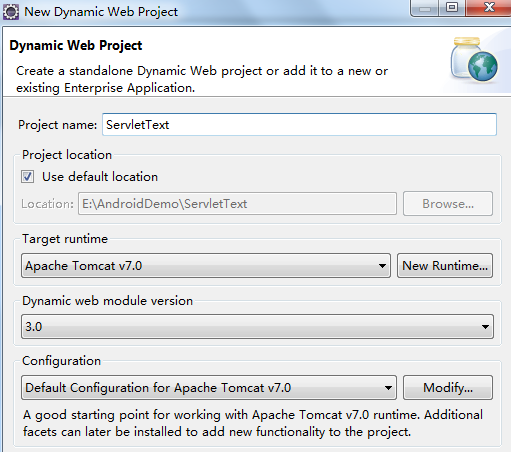Open the Target runtime Apache Tomcat v7.0 dropdown
The width and height of the screenshot is (511, 452).
[x=206, y=266]
